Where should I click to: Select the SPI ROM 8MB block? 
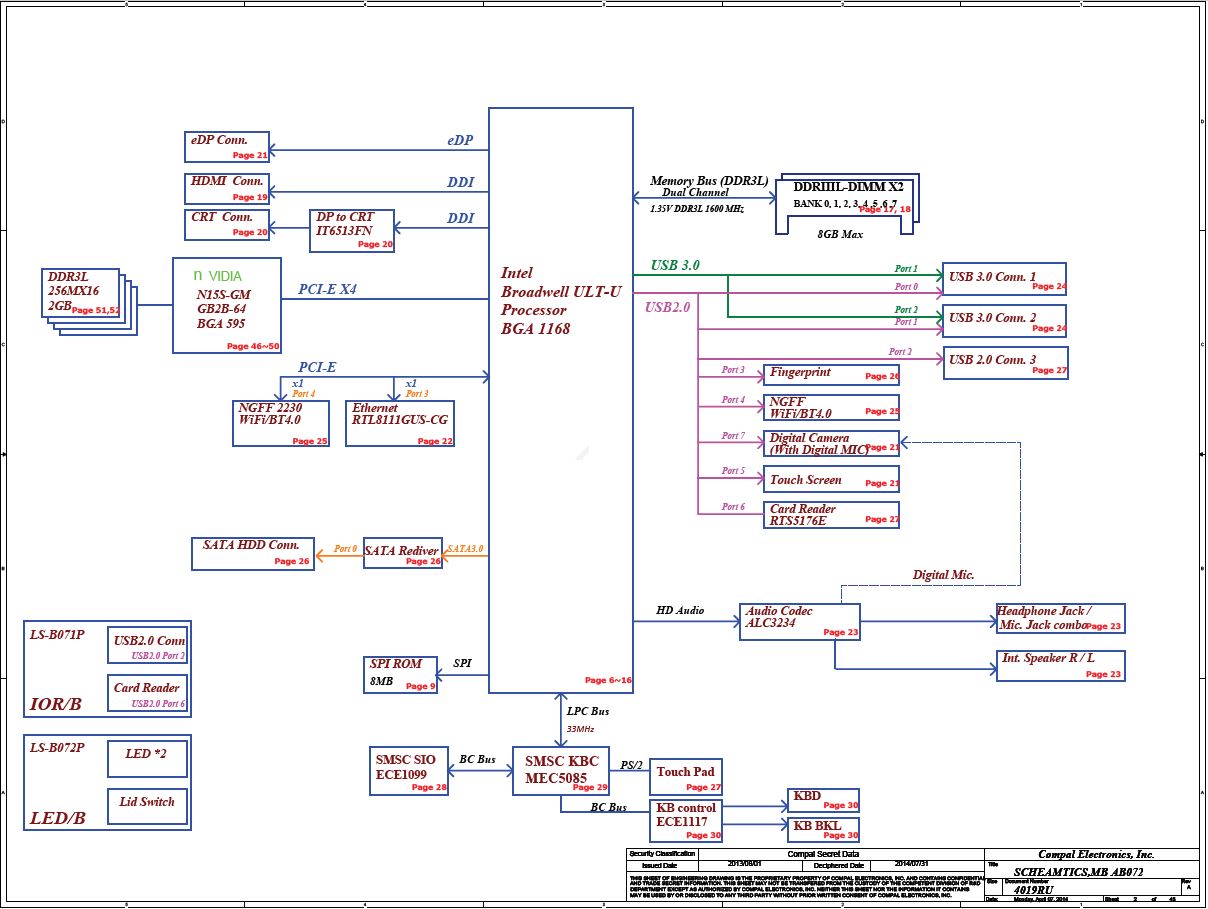tap(401, 674)
